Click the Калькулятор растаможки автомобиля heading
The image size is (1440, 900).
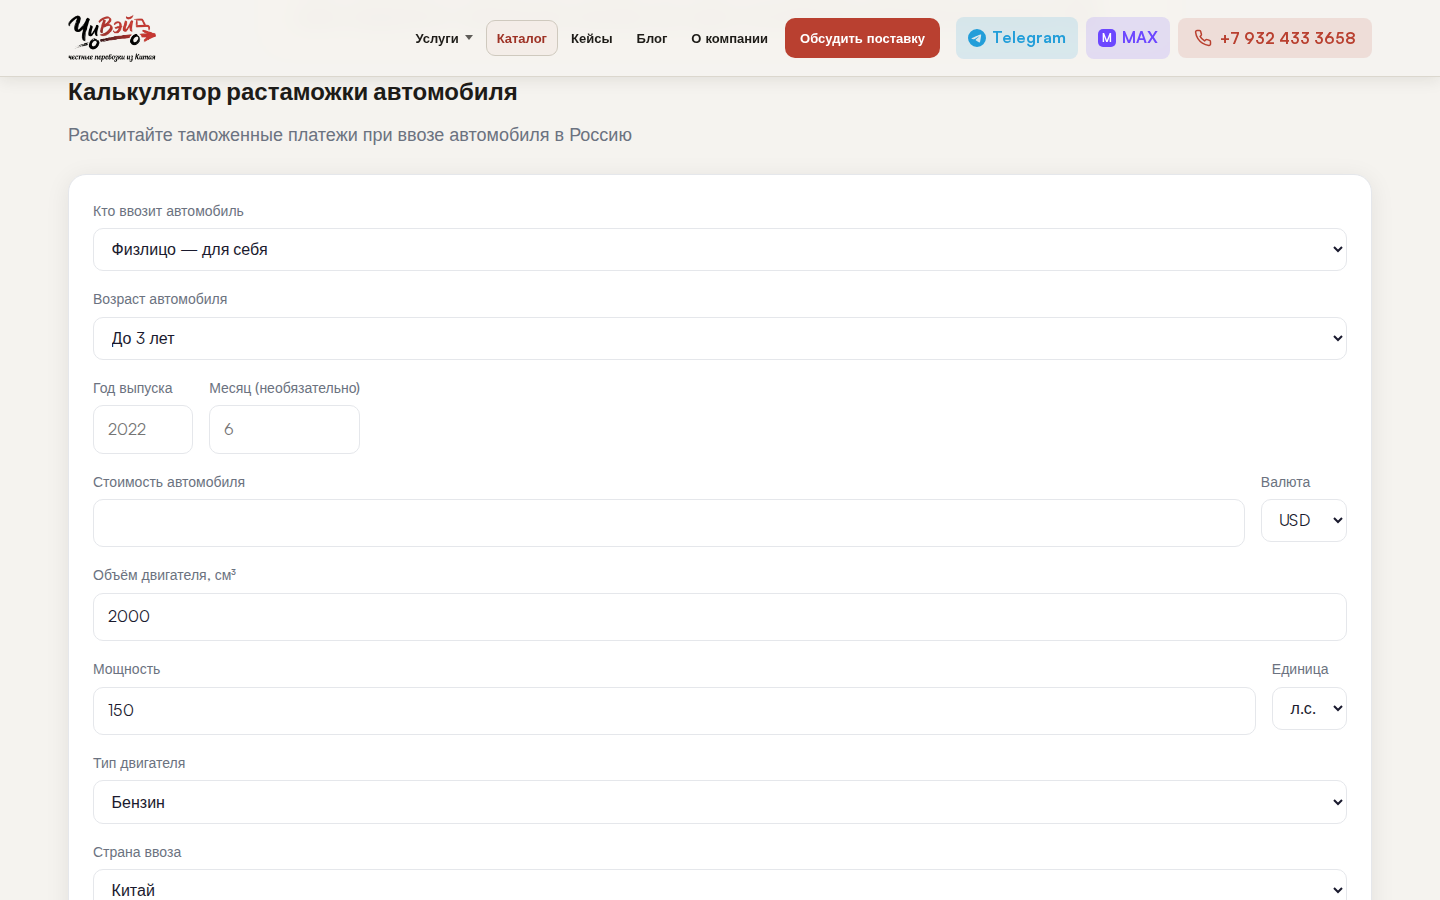tap(293, 92)
